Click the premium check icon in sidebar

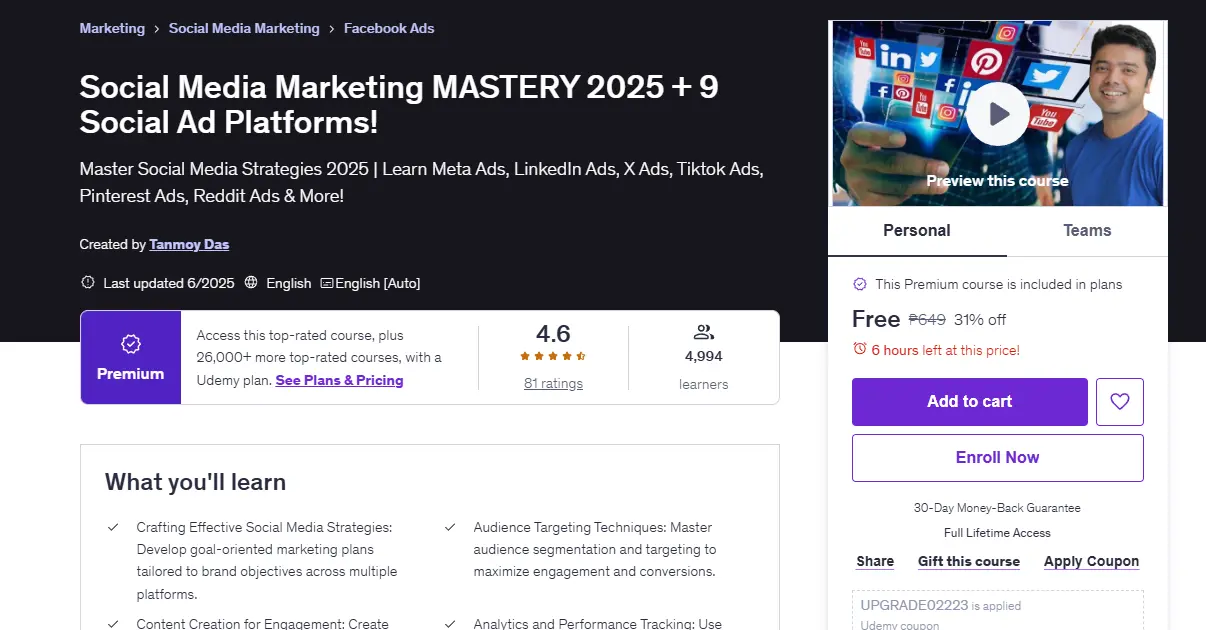pos(859,284)
